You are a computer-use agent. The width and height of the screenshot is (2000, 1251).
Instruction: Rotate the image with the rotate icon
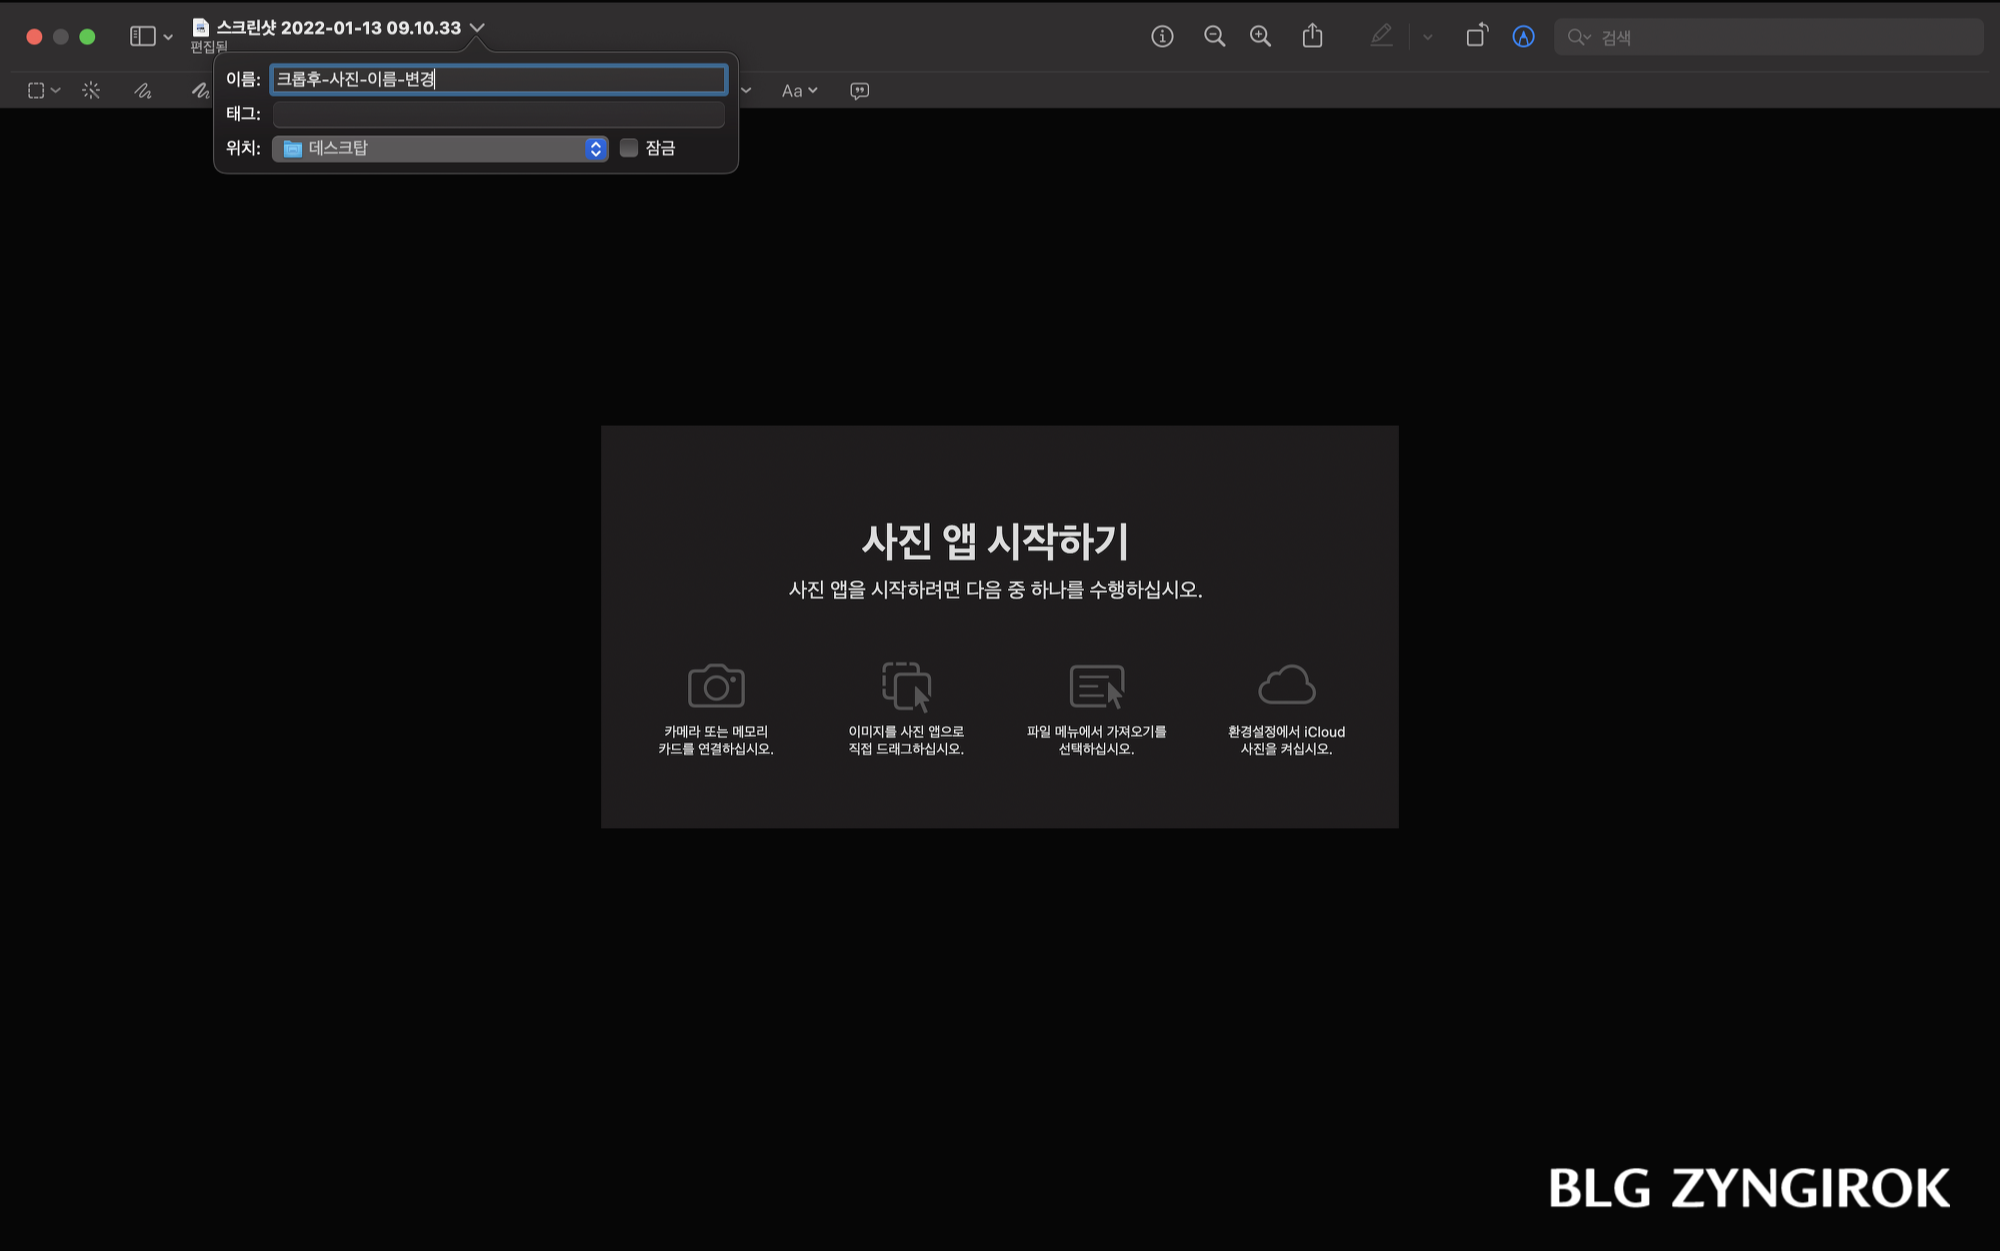[x=1477, y=37]
